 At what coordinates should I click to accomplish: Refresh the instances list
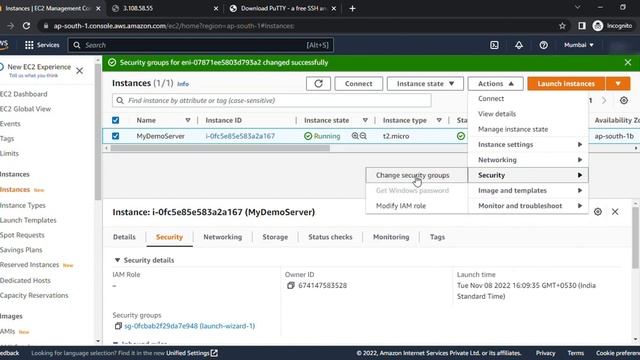coord(318,84)
